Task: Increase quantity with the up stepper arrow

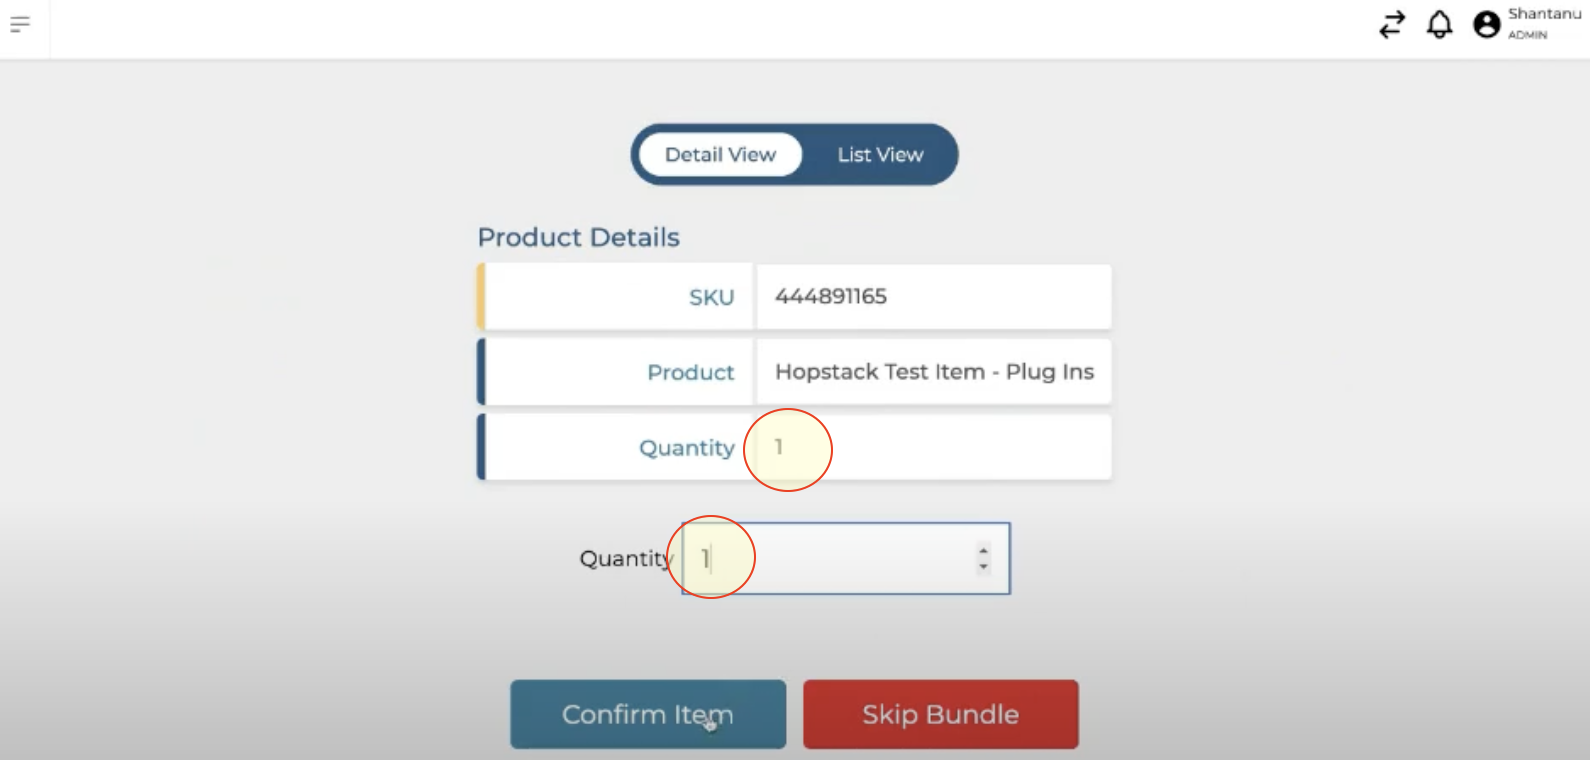Action: pos(984,550)
